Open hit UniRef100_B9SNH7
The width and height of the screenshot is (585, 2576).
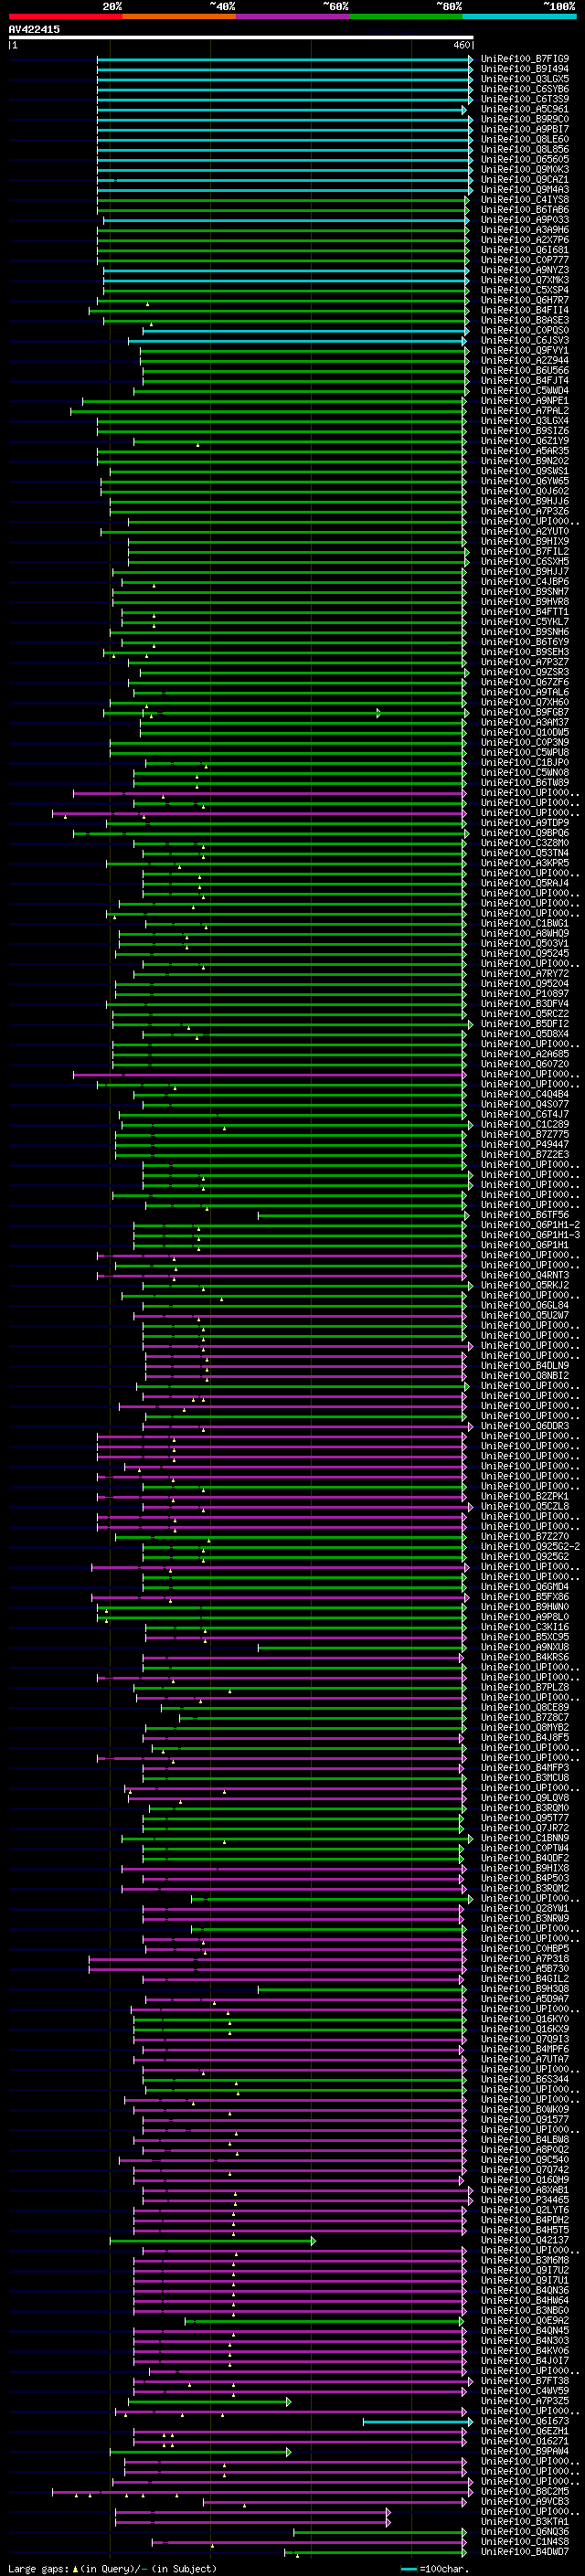[x=524, y=591]
